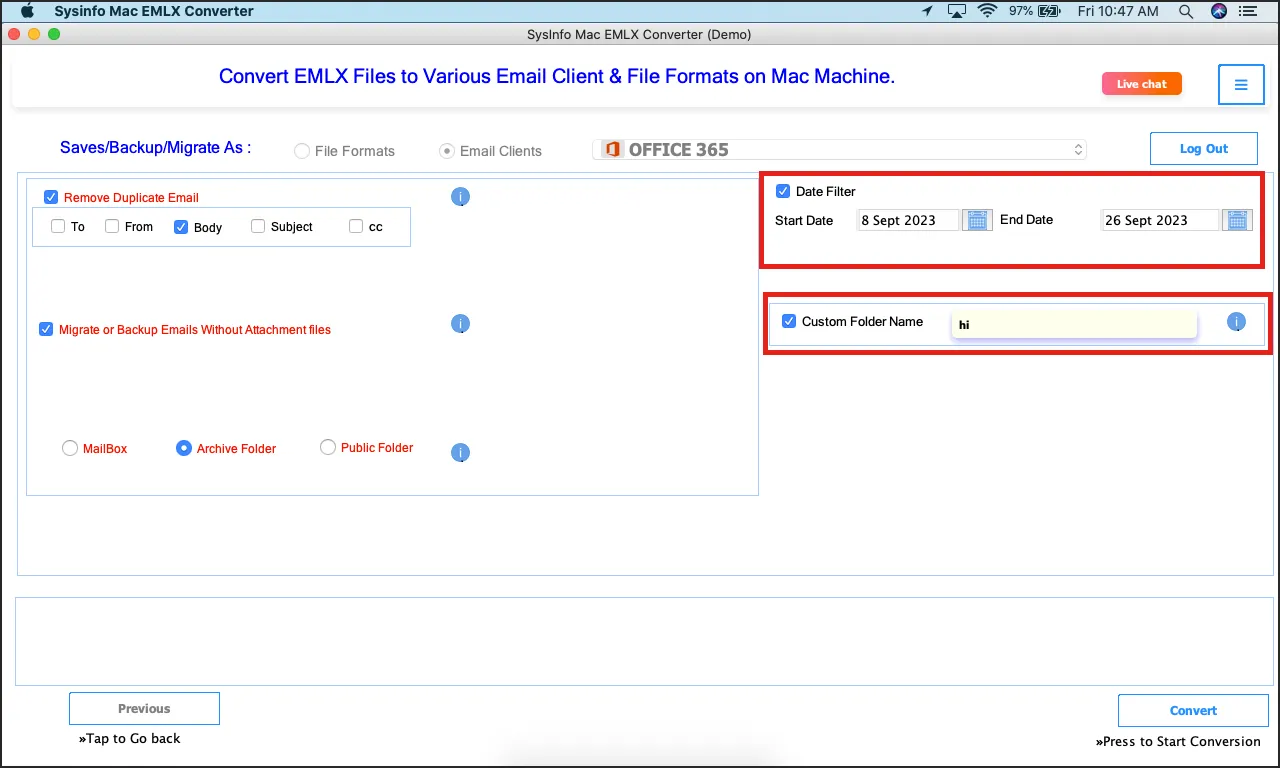Open the hamburger menu button
The width and height of the screenshot is (1280, 768).
point(1241,85)
